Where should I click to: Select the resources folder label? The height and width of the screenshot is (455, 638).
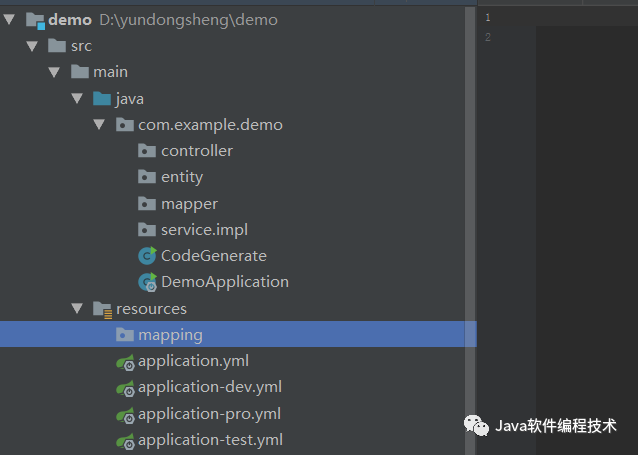pos(151,309)
